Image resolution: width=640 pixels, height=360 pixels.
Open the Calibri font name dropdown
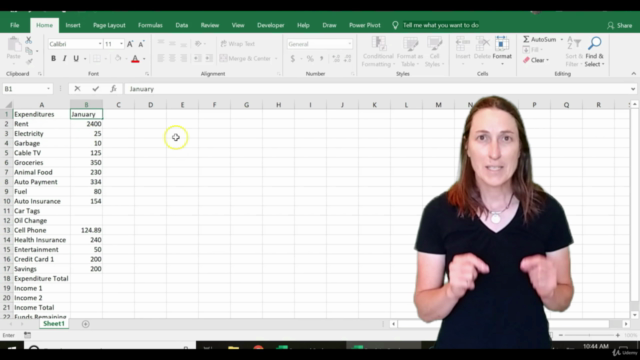click(100, 44)
